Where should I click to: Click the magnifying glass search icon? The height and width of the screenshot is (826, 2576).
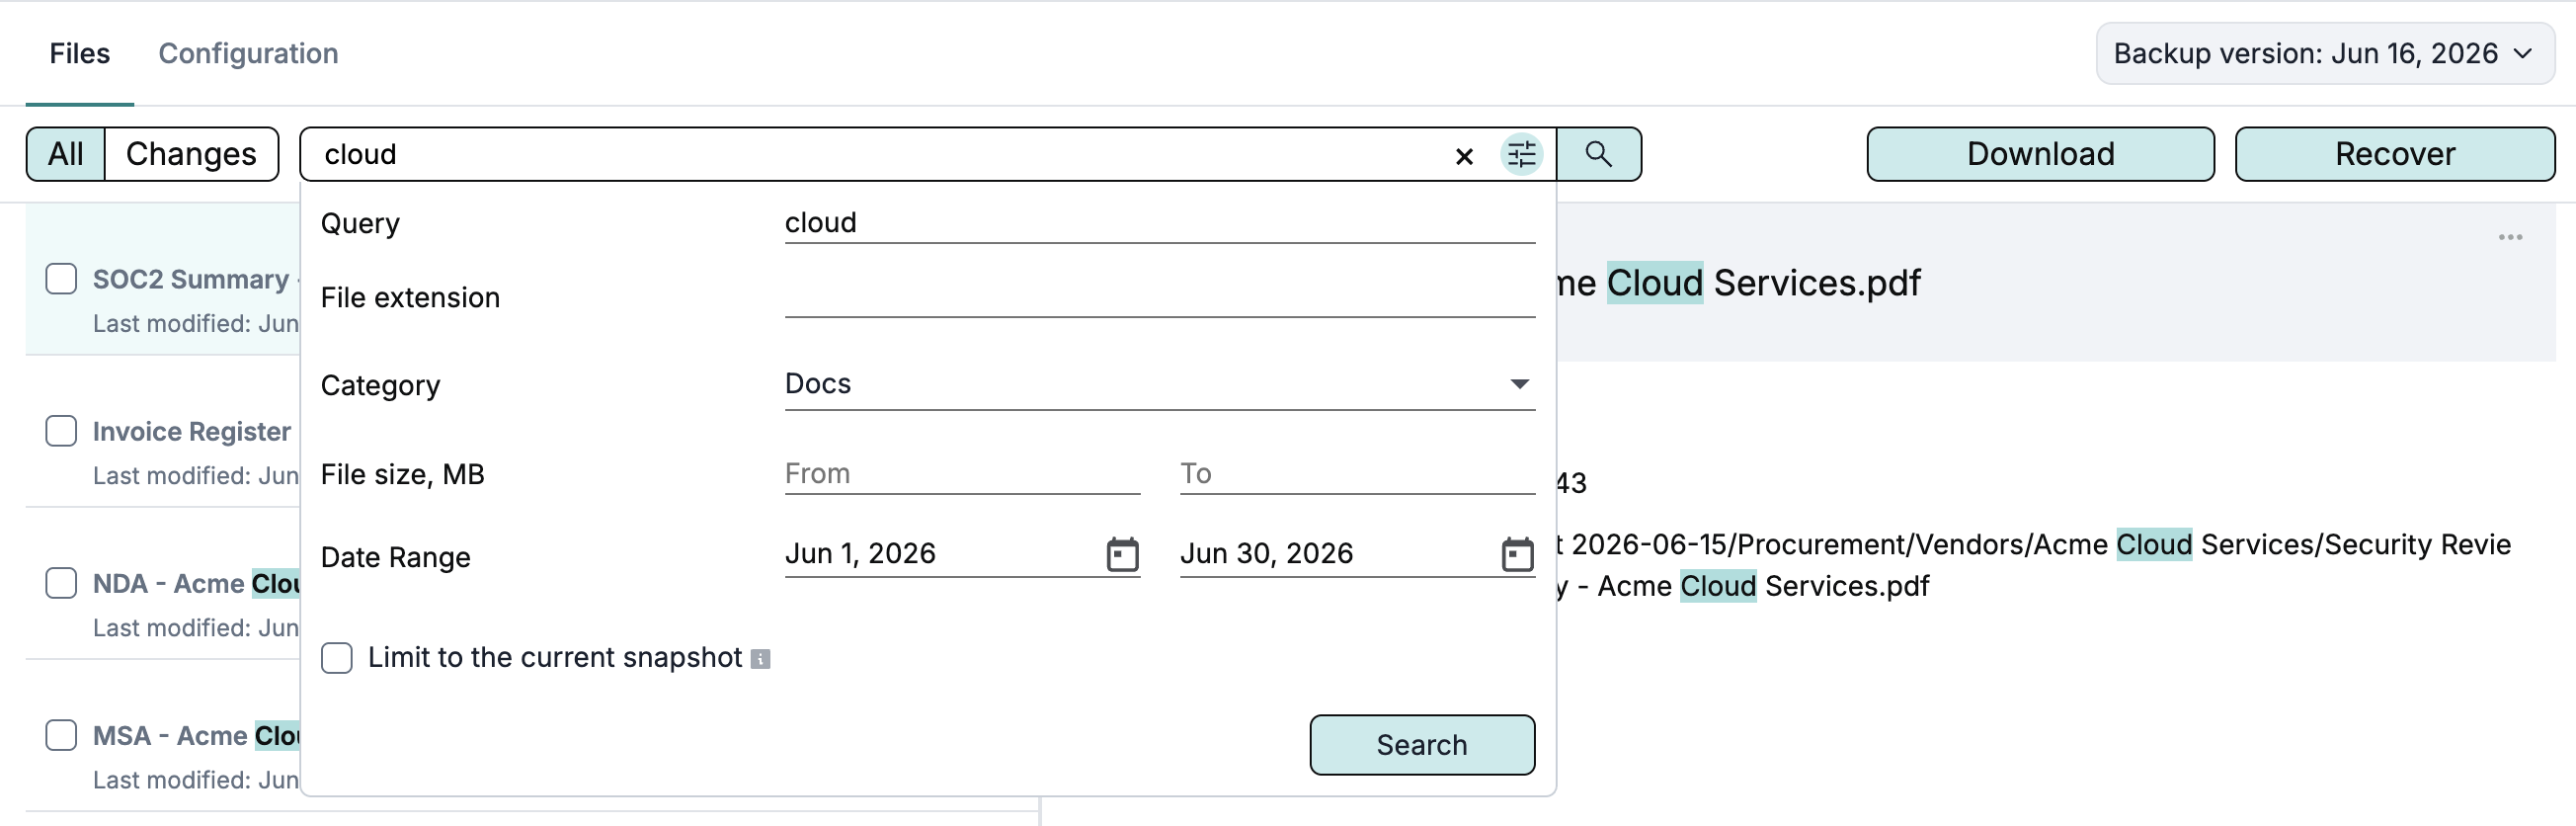(x=1598, y=154)
